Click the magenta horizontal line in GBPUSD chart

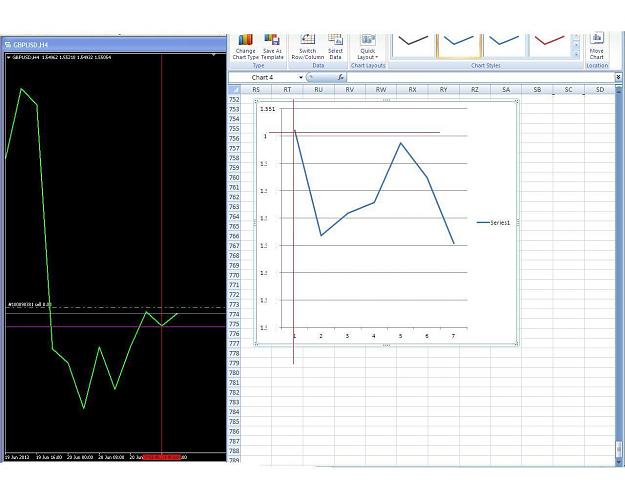point(116,327)
